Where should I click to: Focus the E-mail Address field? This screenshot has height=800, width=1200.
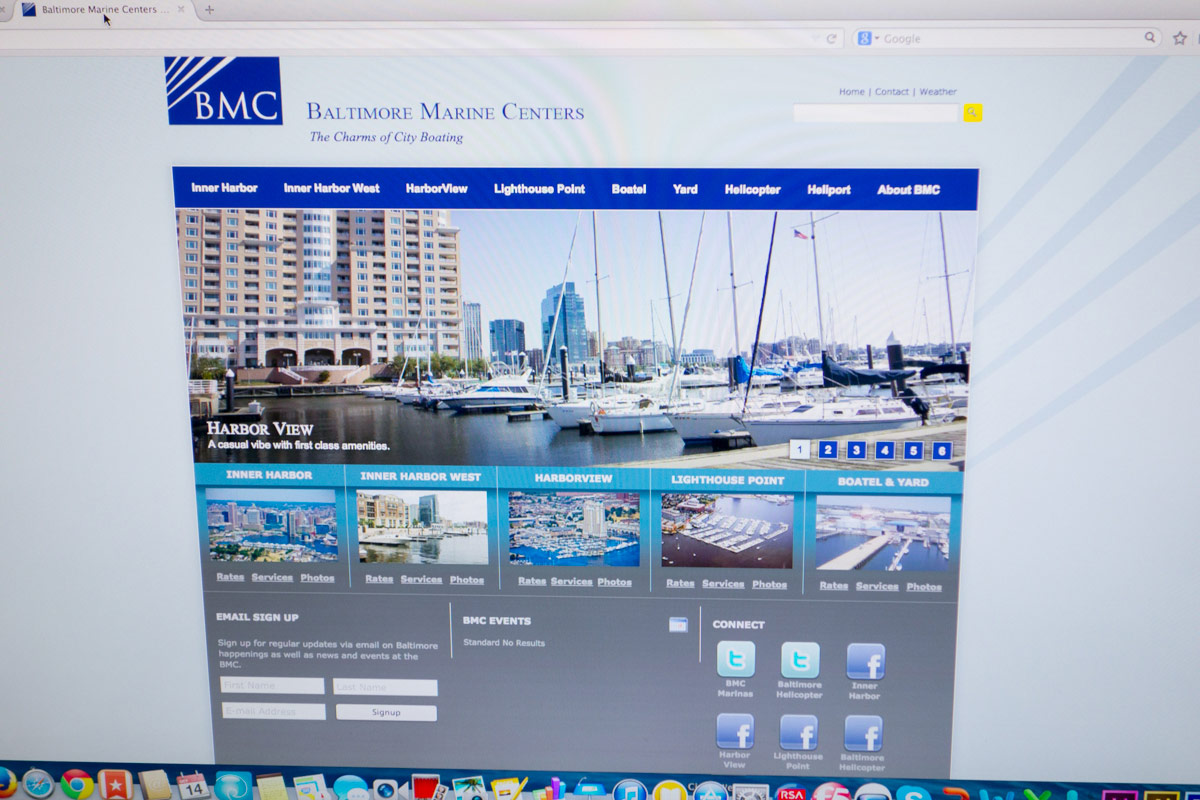point(274,712)
